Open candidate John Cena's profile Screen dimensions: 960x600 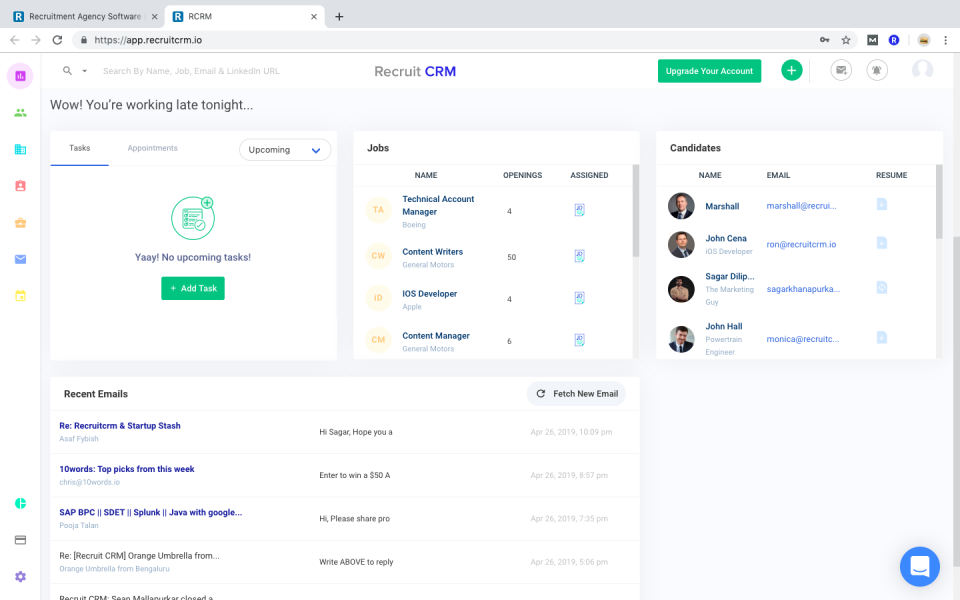tap(725, 239)
